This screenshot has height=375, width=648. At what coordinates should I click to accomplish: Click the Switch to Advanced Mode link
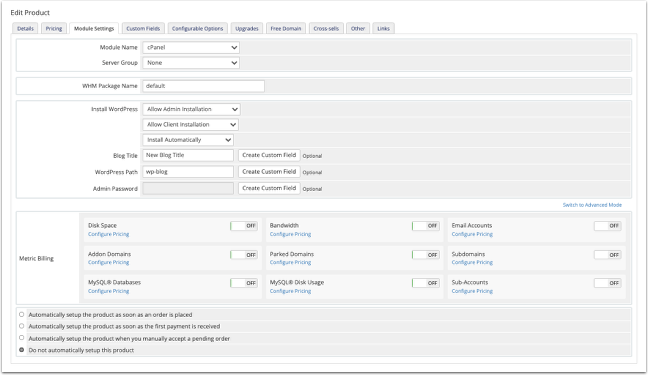(592, 205)
